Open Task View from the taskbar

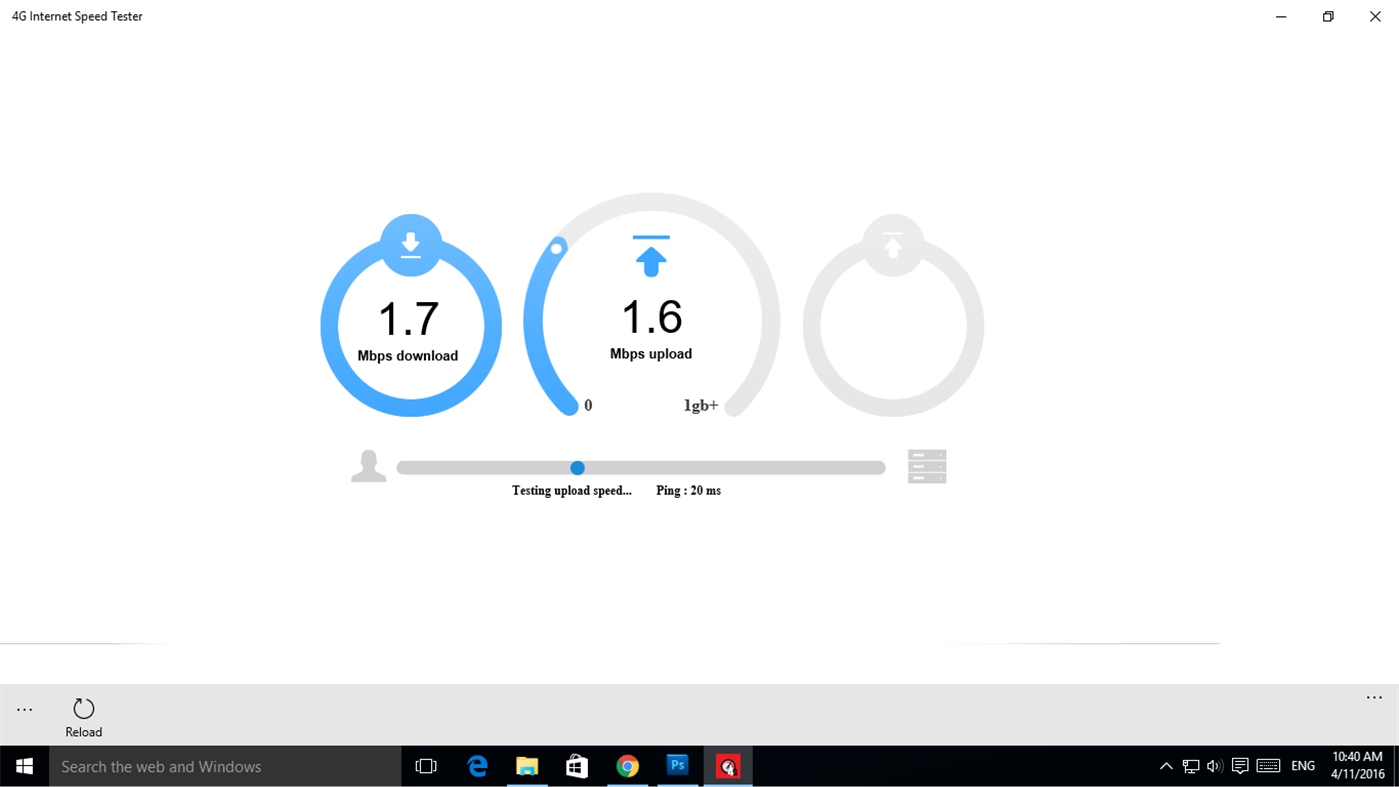click(x=425, y=765)
